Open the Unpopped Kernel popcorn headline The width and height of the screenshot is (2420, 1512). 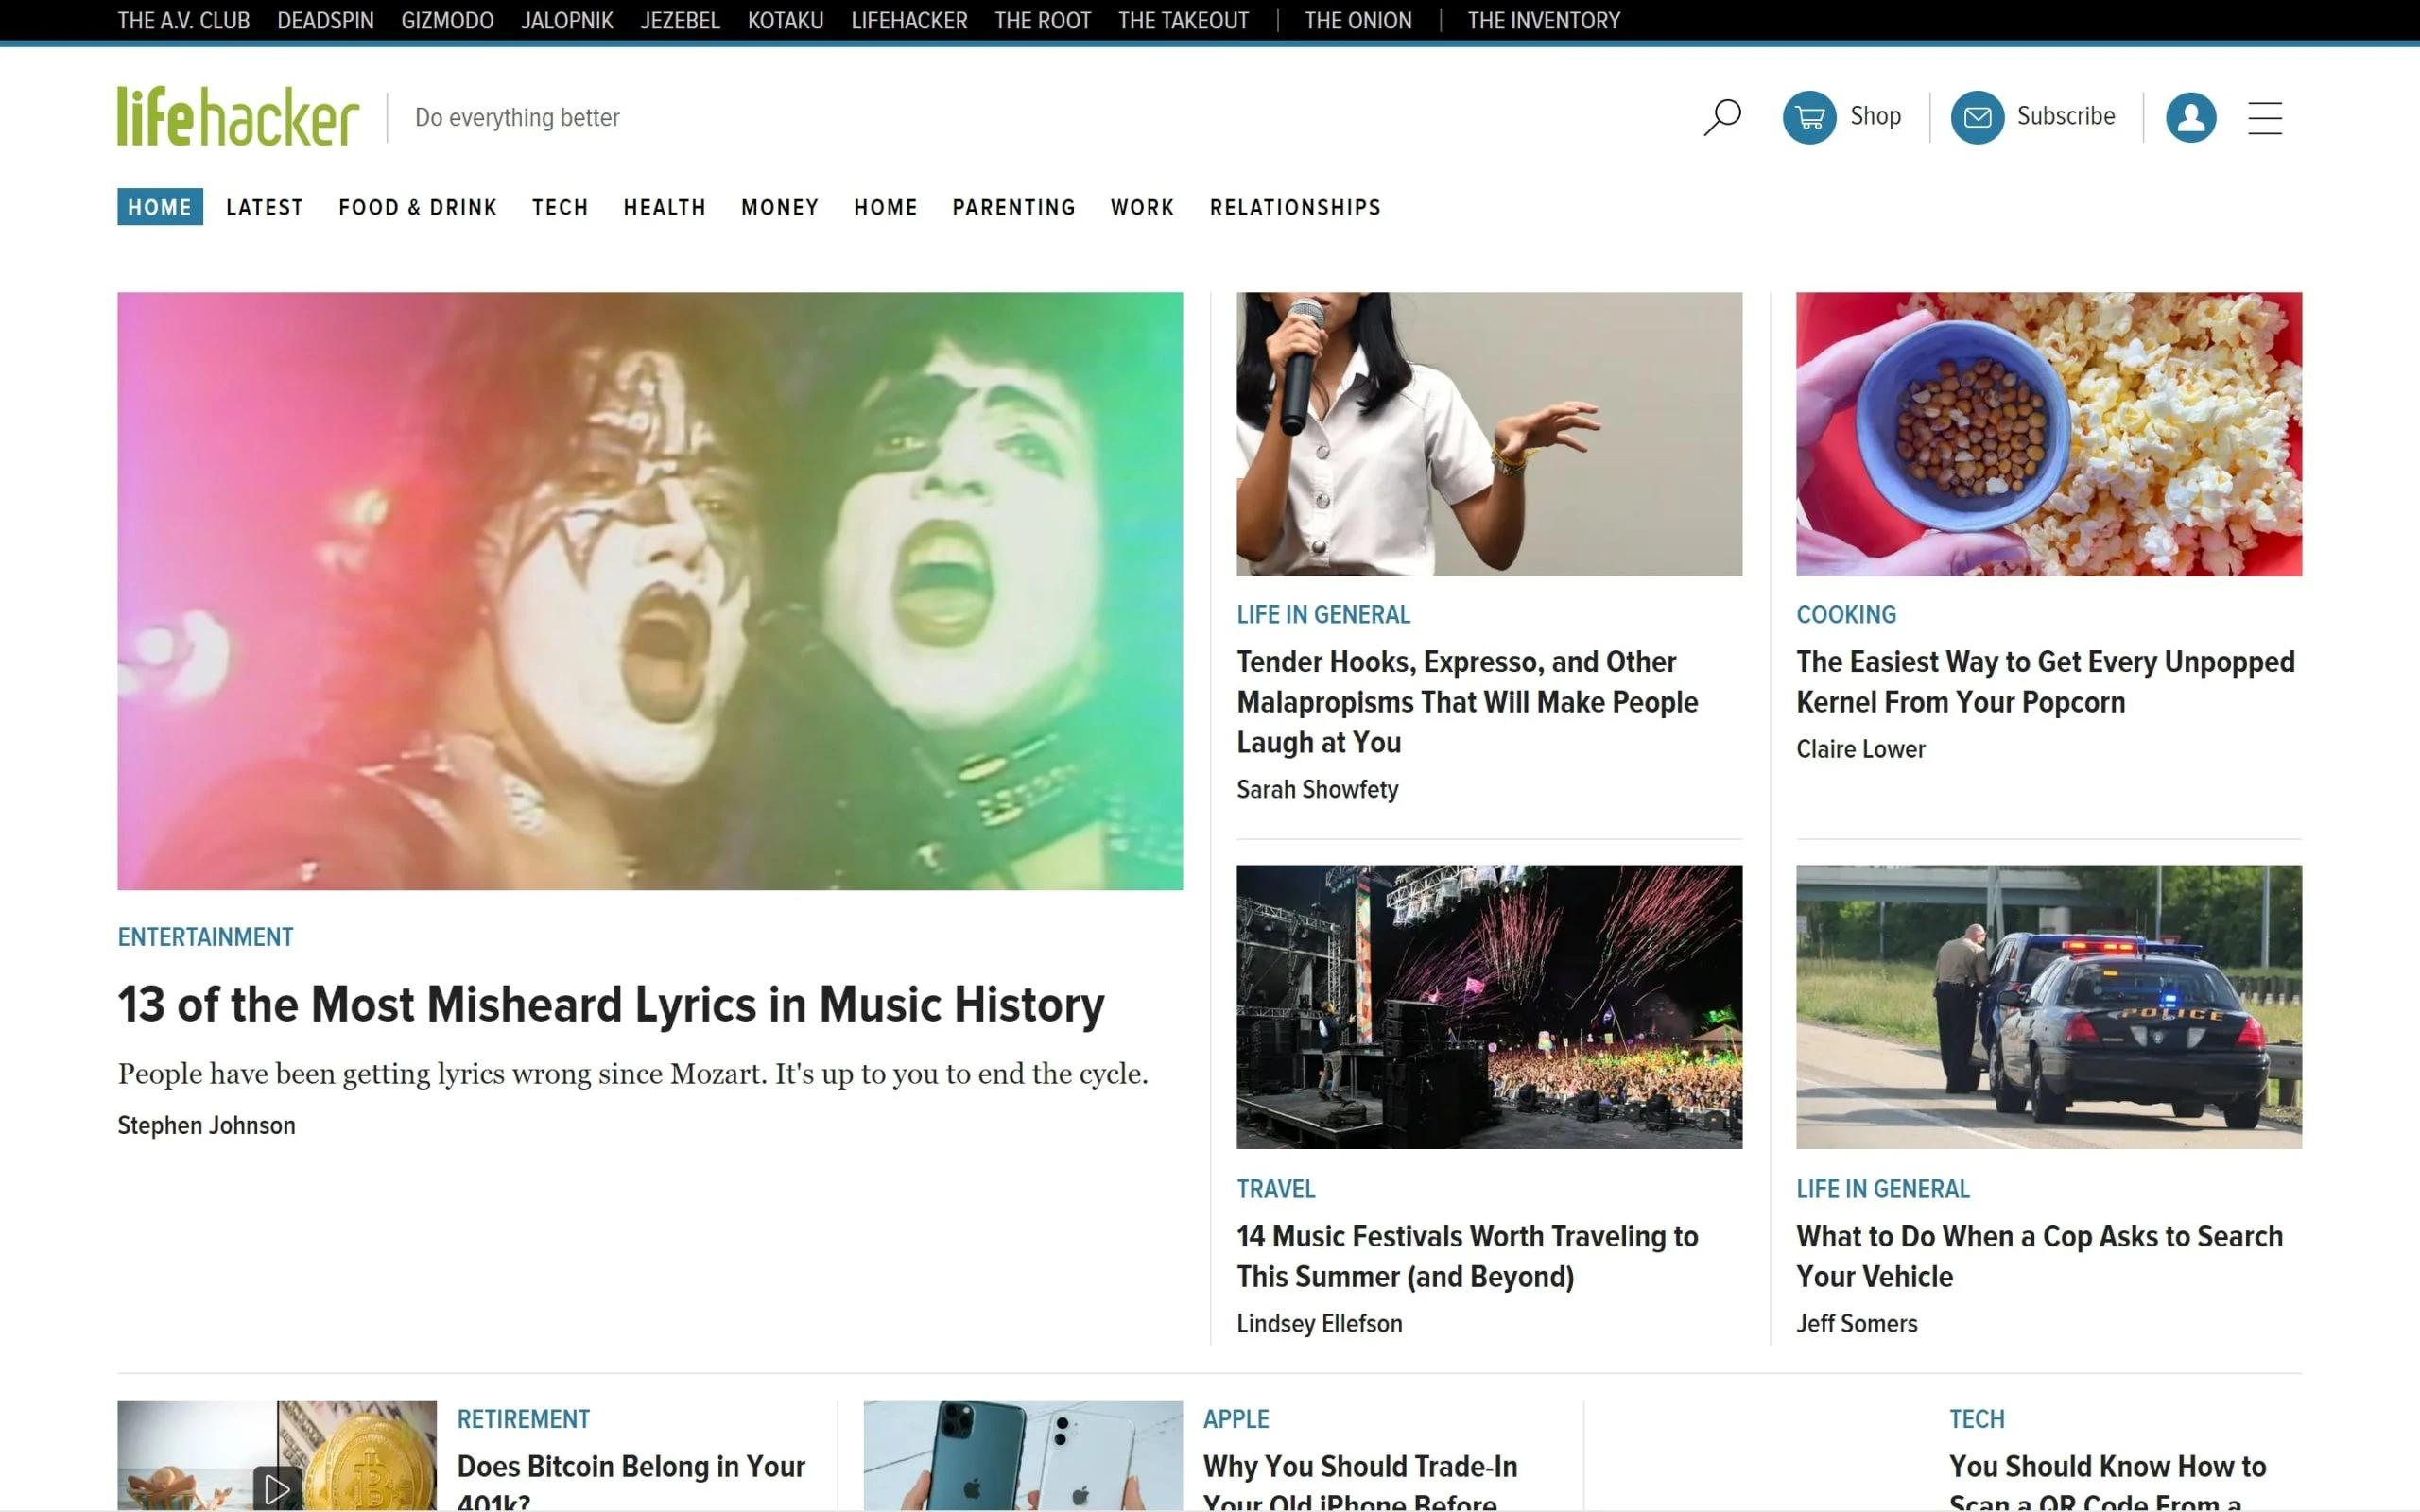[2045, 682]
